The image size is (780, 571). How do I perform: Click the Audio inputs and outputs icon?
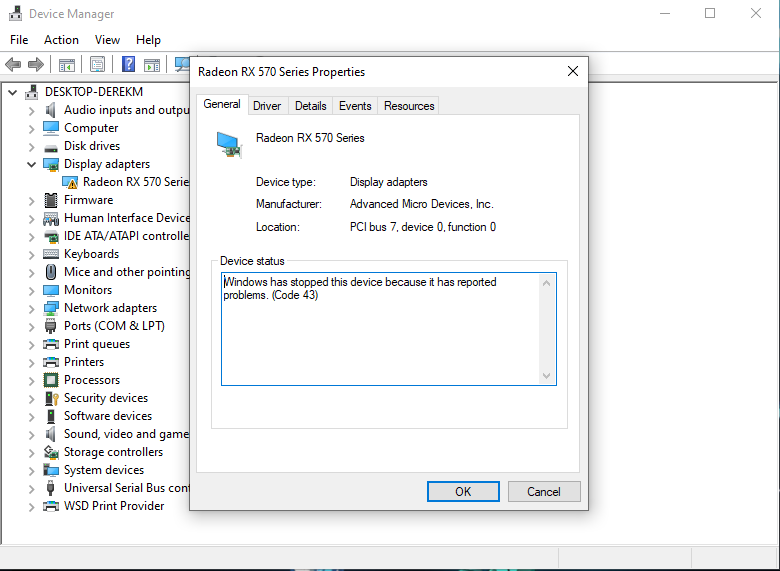pyautogui.click(x=51, y=110)
